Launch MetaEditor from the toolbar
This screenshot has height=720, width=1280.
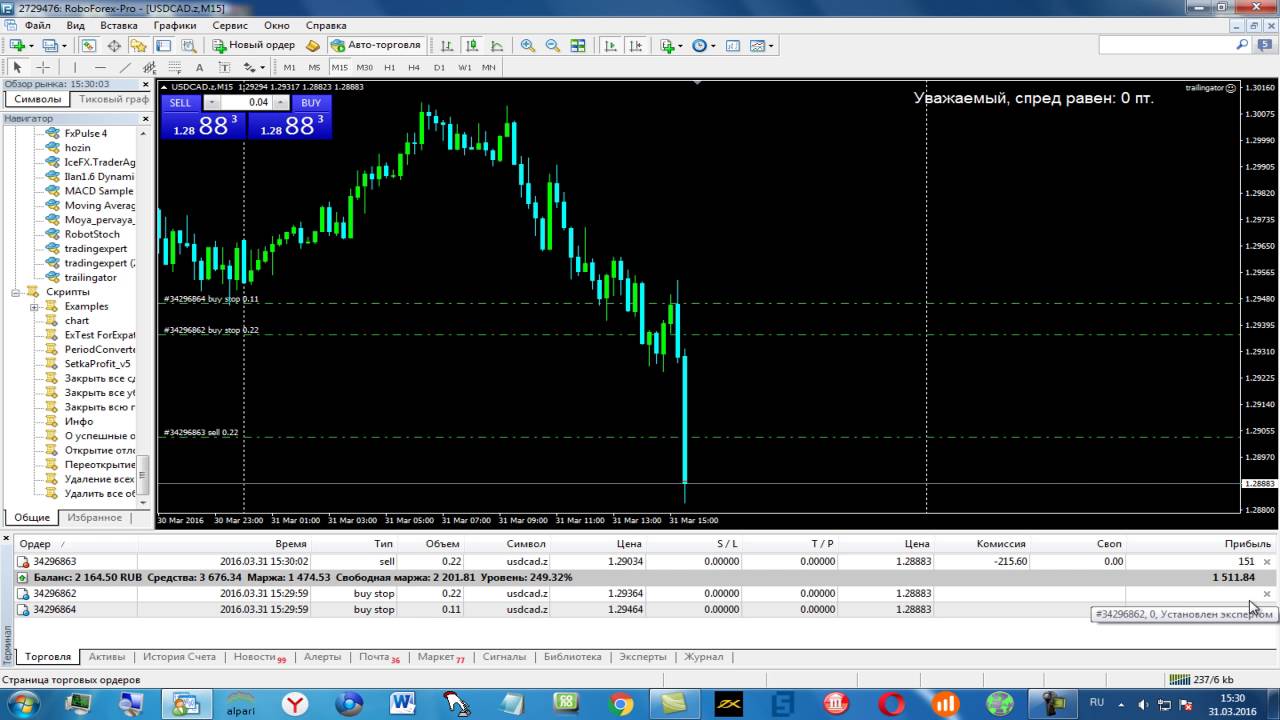click(313, 46)
